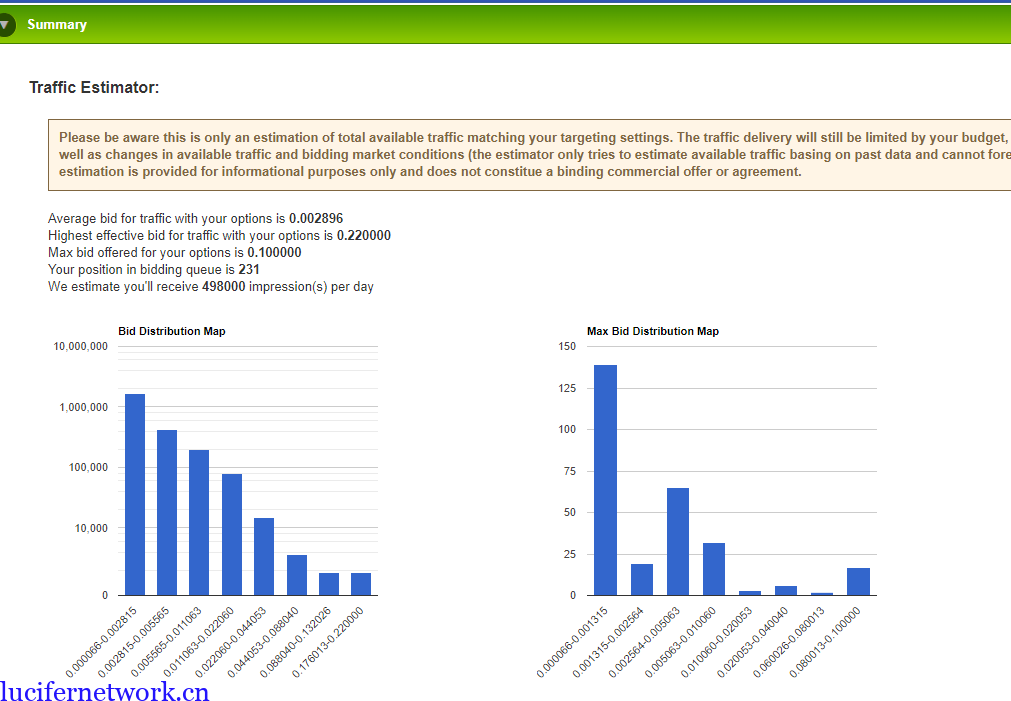The width and height of the screenshot is (1011, 701).
Task: Click the 0.002564-0.005063 Max Bid bar
Action: tap(678, 541)
